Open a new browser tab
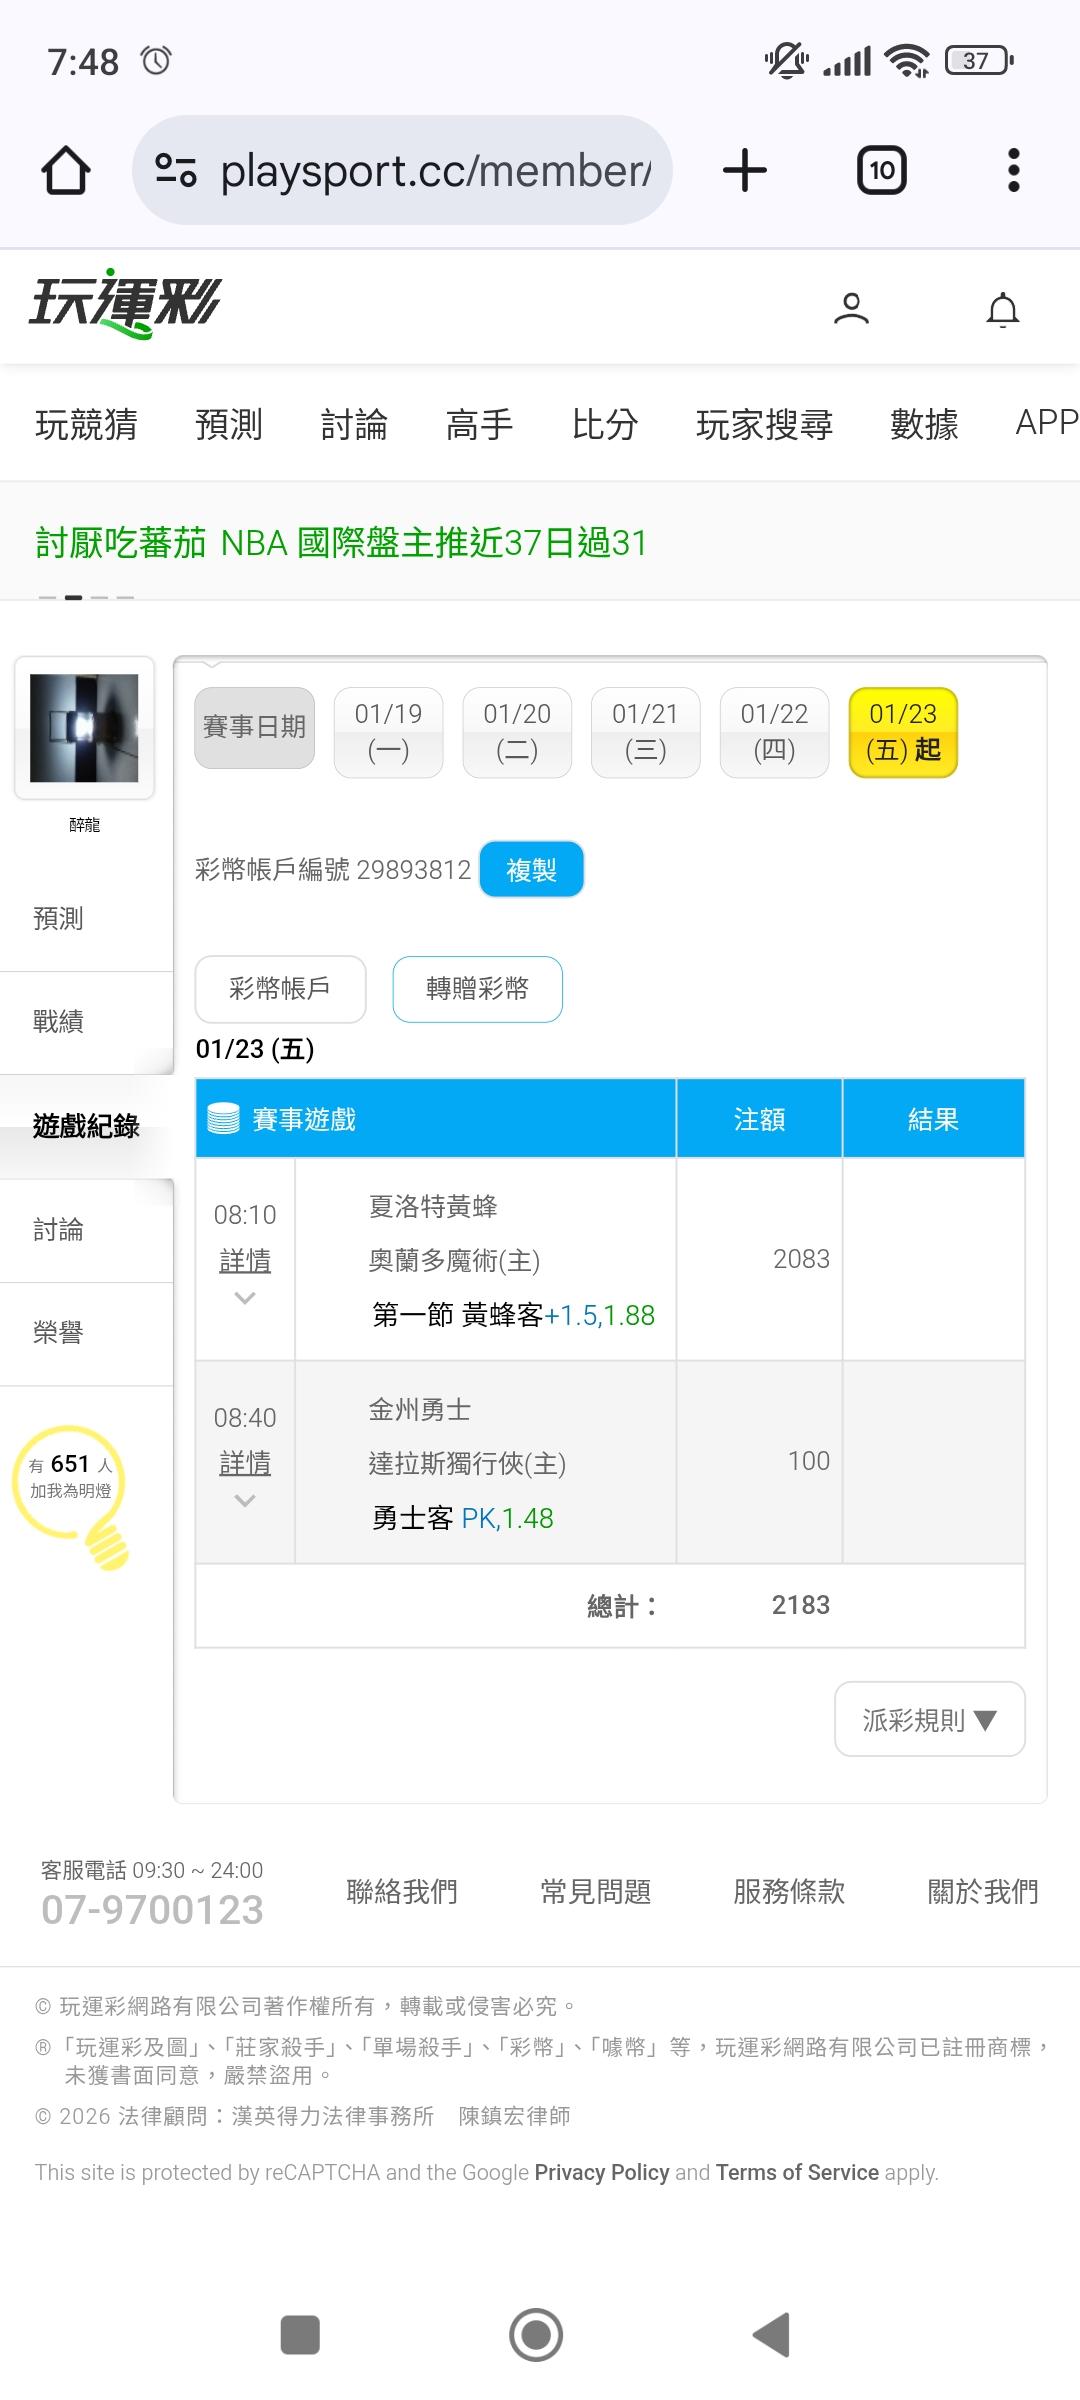The width and height of the screenshot is (1080, 2400). 744,170
